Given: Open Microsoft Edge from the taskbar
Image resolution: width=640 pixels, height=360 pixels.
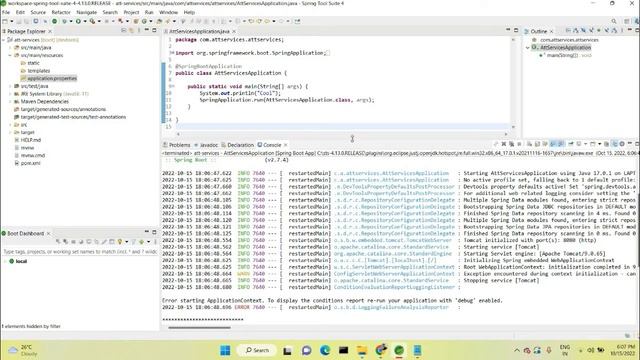Looking at the screenshot, I should pos(325,350).
